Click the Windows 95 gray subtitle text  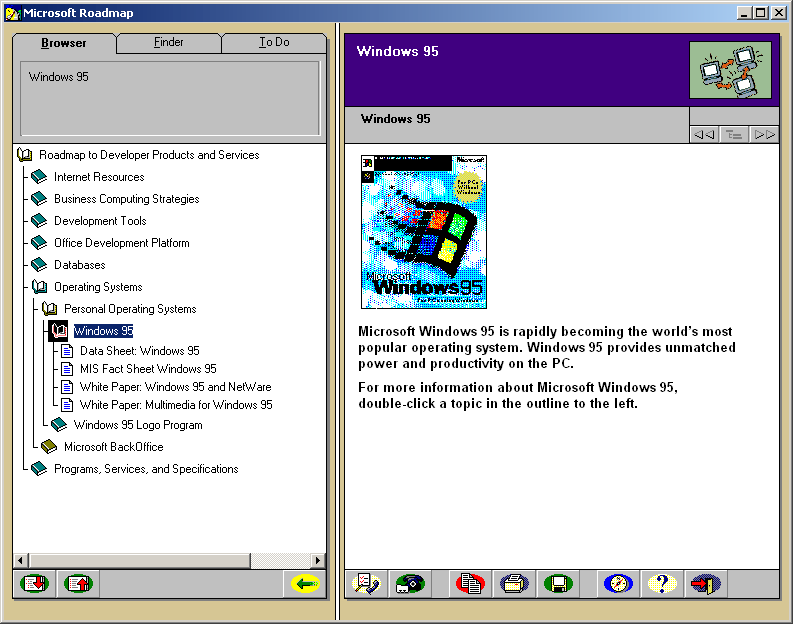pyautogui.click(x=395, y=119)
